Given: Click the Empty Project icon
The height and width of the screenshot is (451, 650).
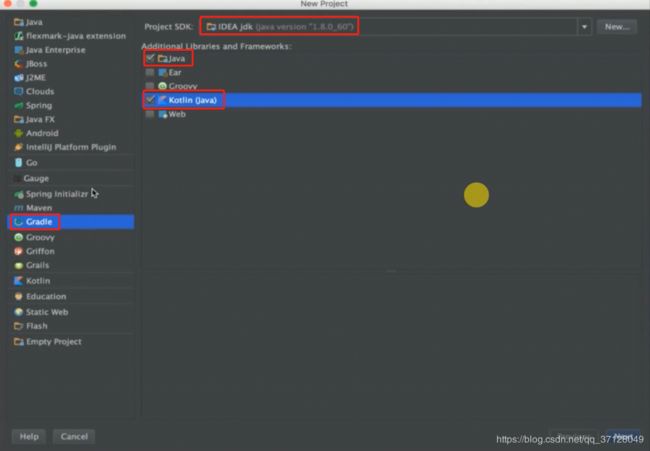Looking at the screenshot, I should (x=19, y=342).
